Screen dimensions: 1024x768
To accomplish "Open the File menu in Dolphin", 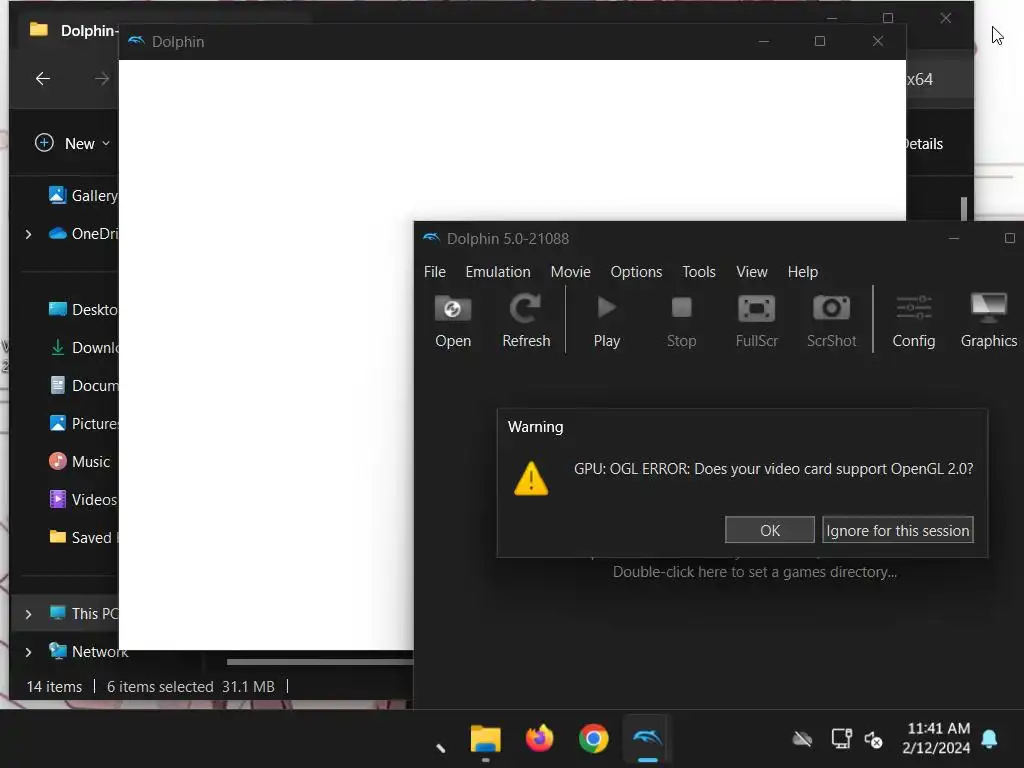I will click(434, 272).
